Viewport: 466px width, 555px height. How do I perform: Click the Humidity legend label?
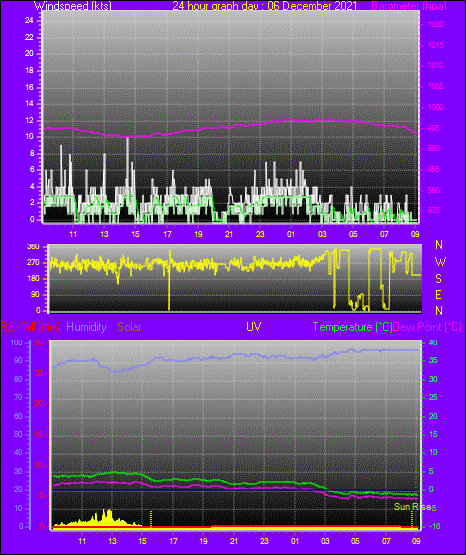[x=86, y=327]
